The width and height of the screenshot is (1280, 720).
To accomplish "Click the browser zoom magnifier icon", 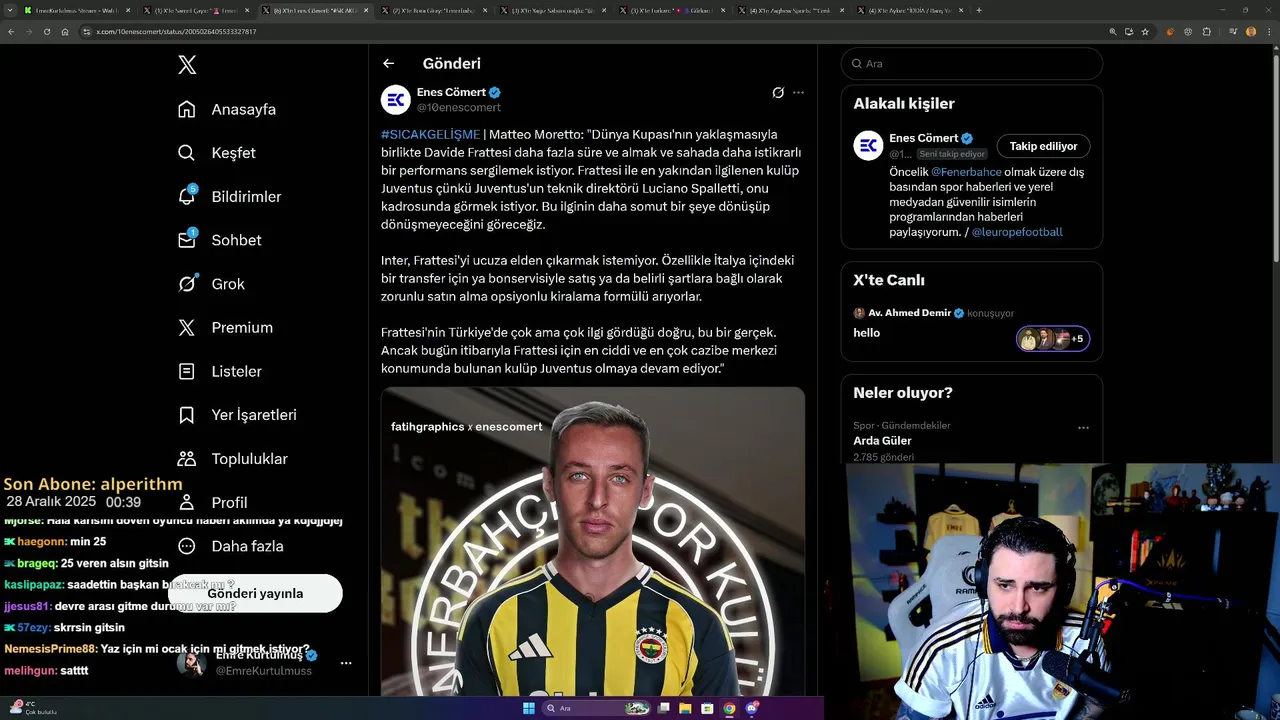I will 1112,32.
